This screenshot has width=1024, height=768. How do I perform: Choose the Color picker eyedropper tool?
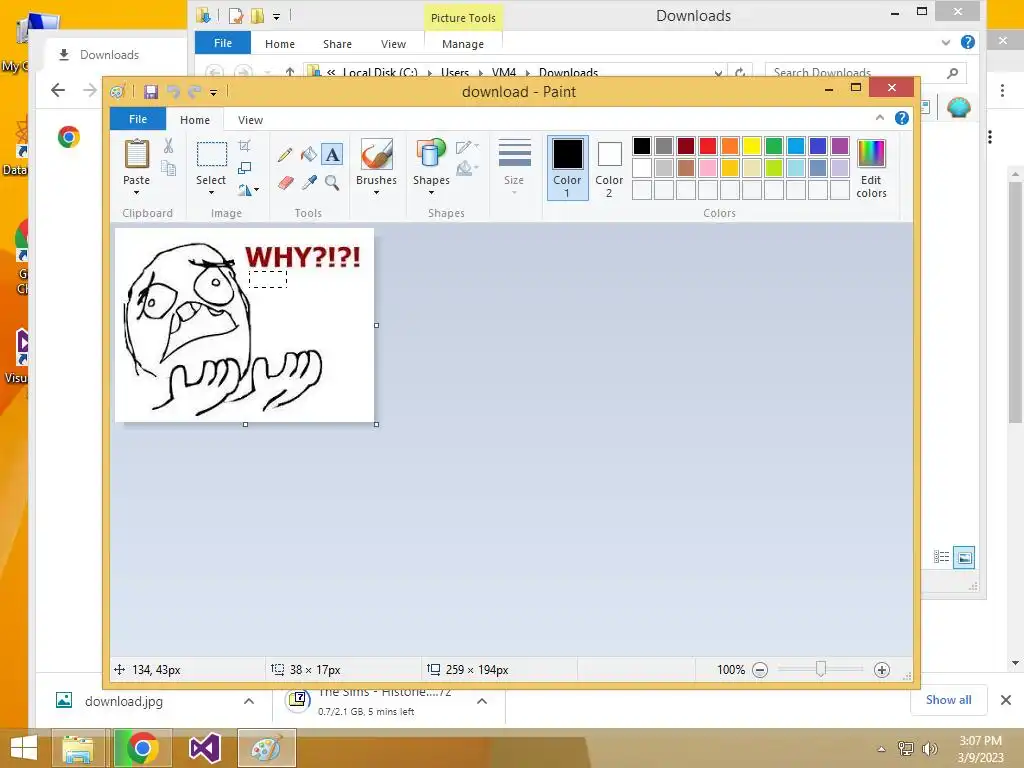(309, 182)
